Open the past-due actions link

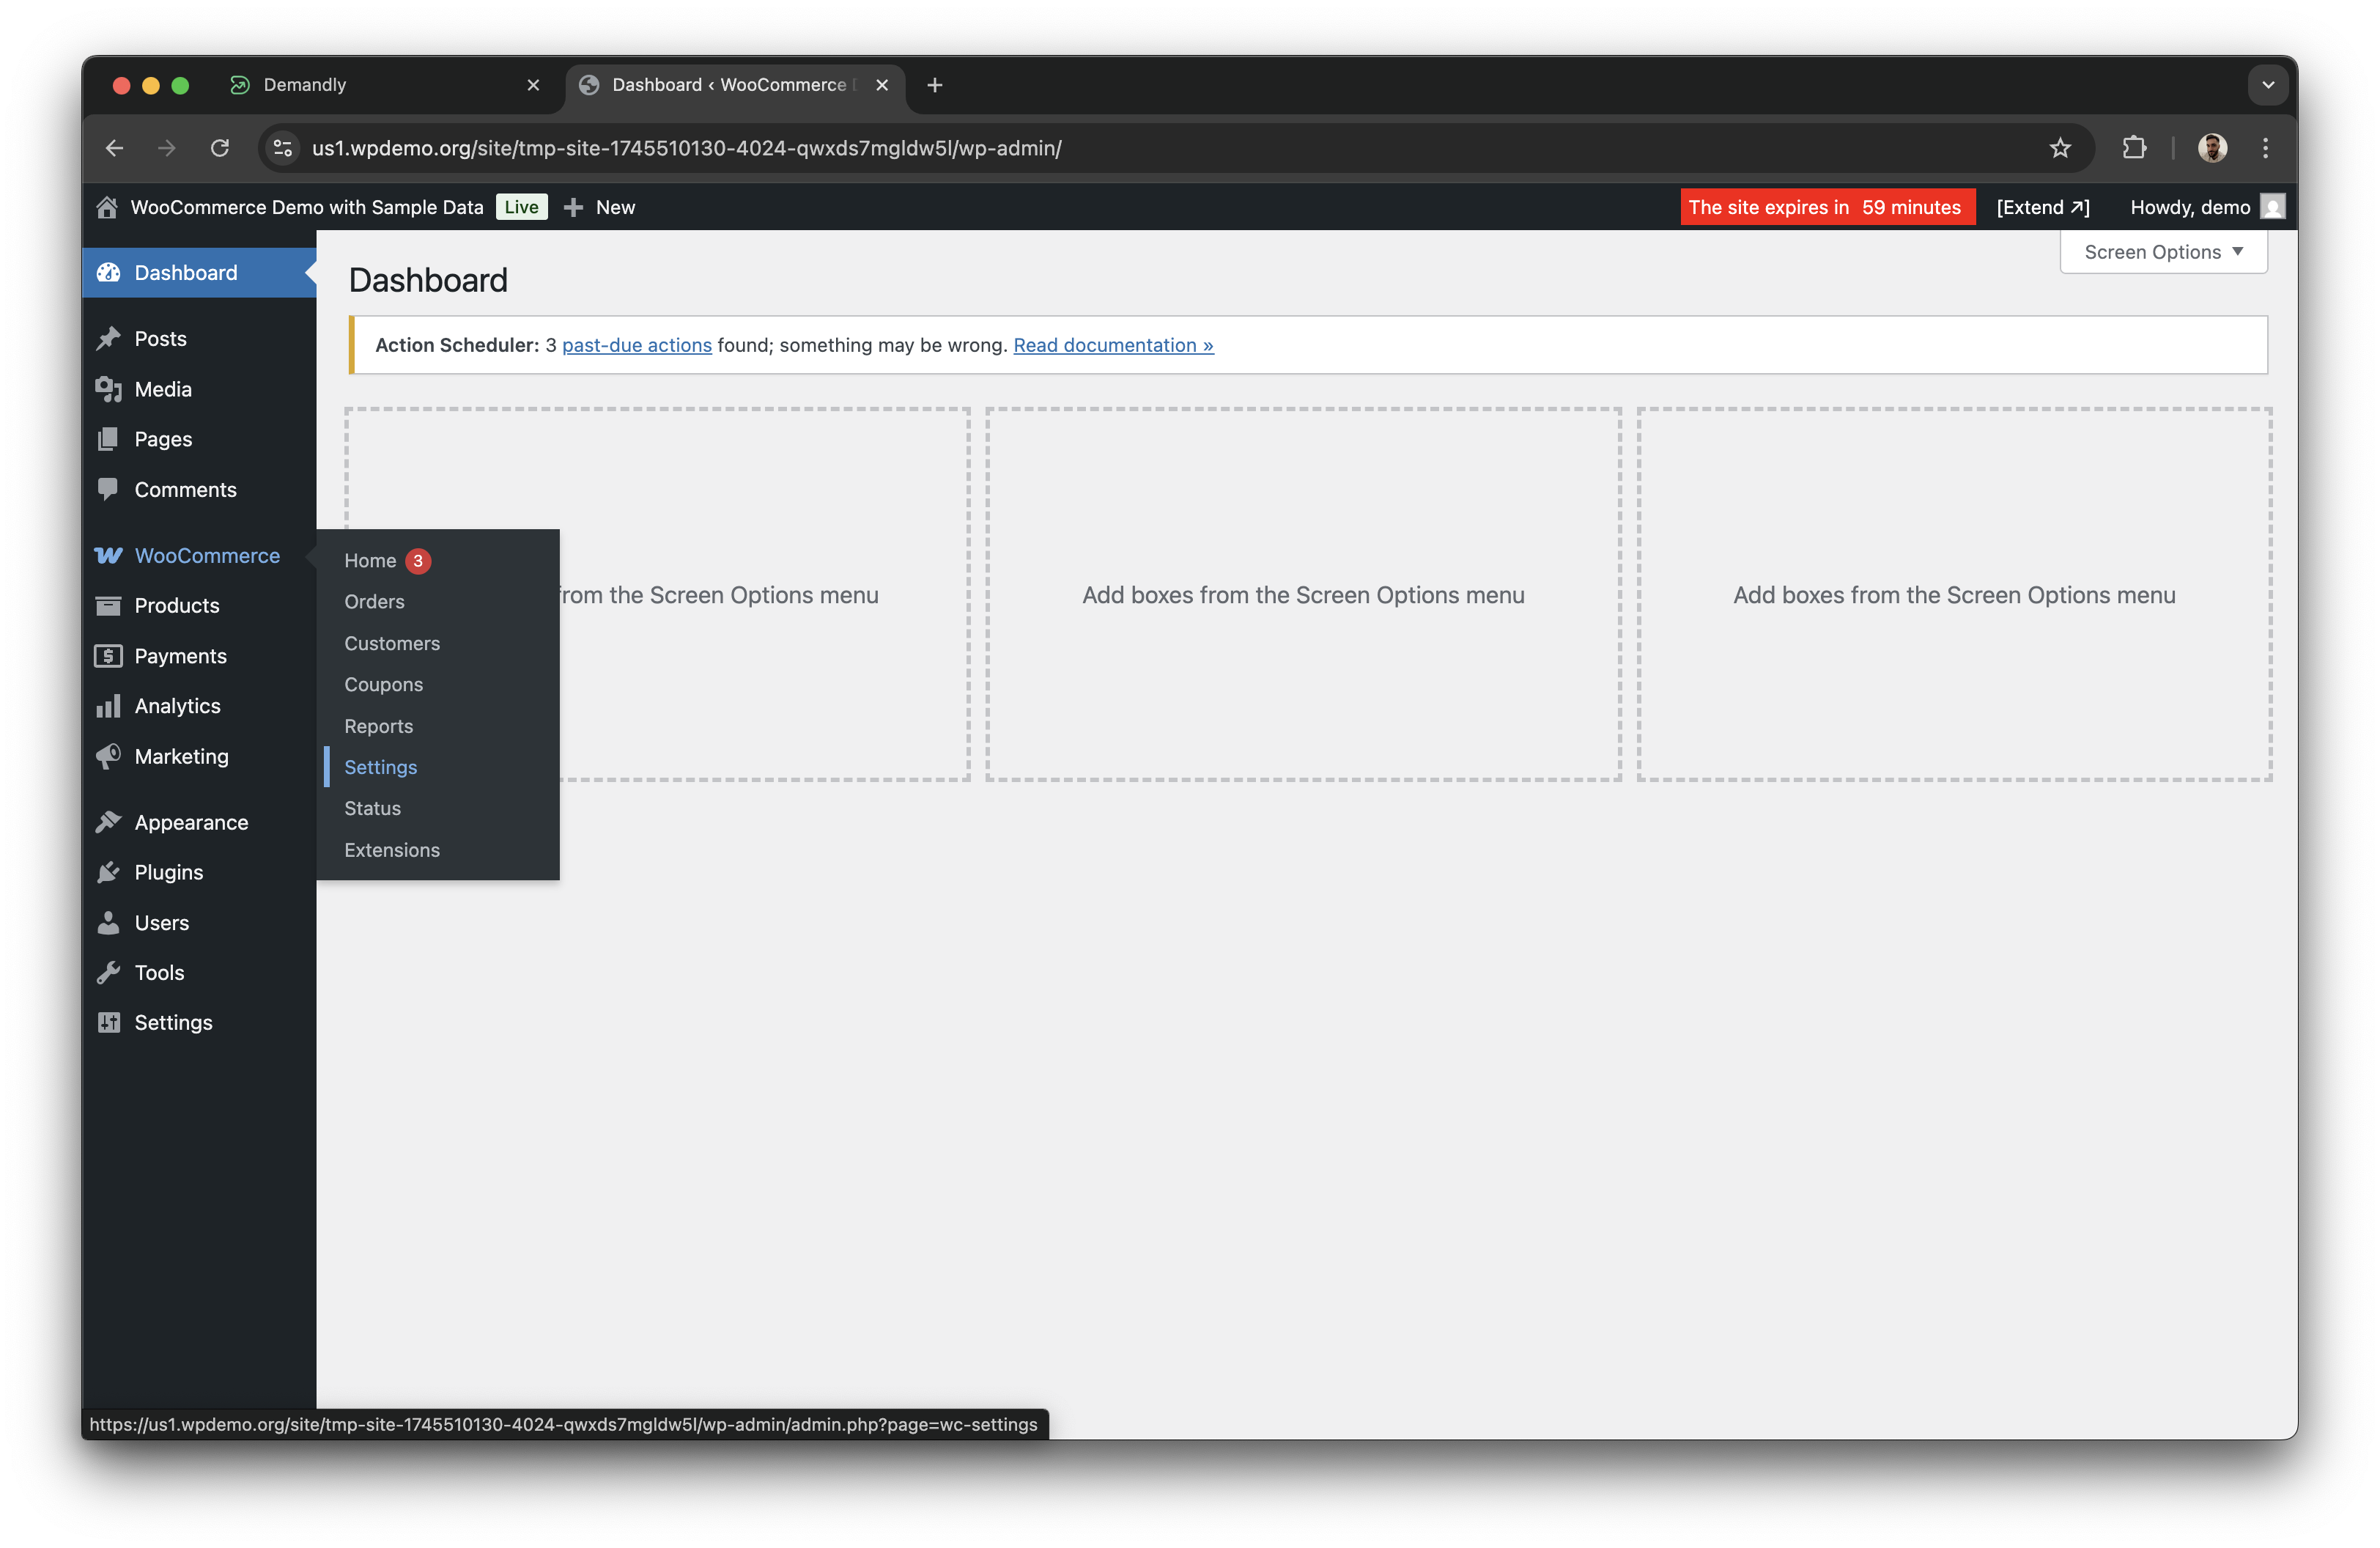click(636, 344)
